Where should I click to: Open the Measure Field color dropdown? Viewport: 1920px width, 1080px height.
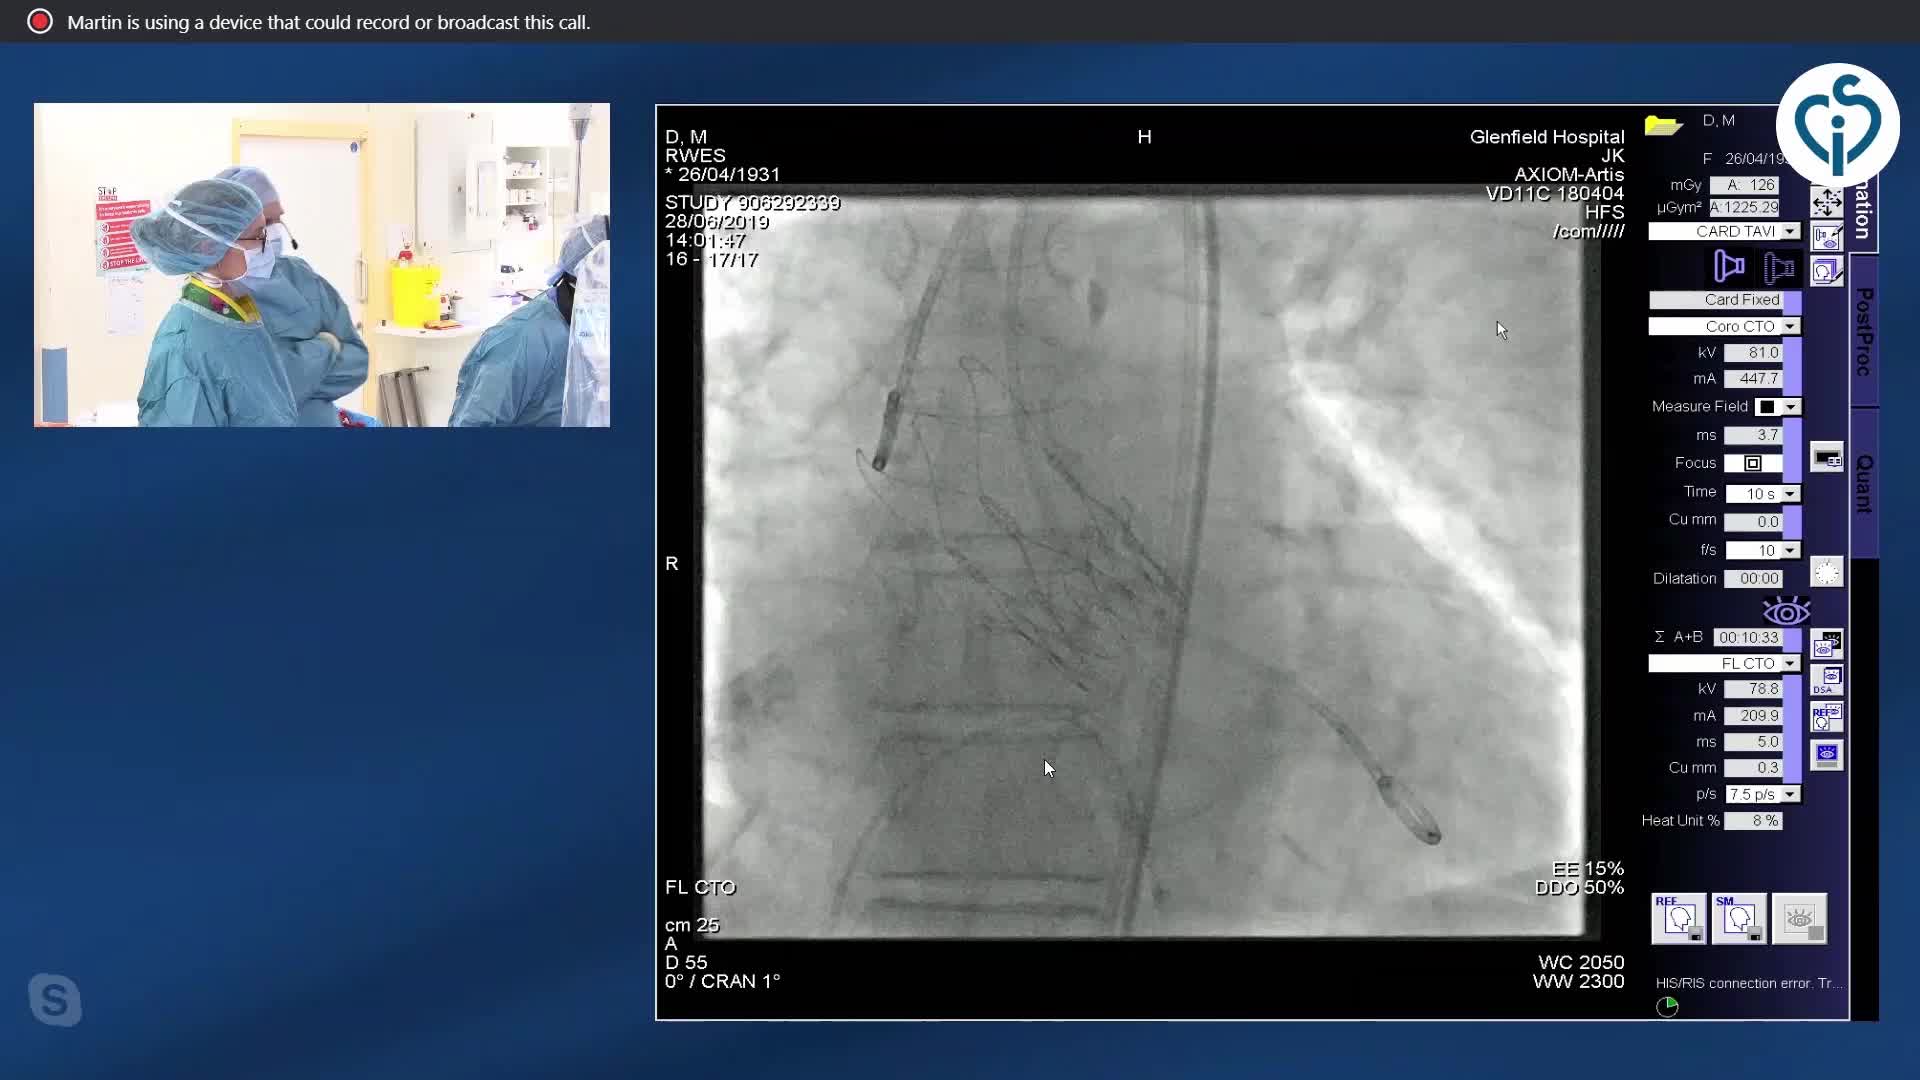[x=1790, y=407]
